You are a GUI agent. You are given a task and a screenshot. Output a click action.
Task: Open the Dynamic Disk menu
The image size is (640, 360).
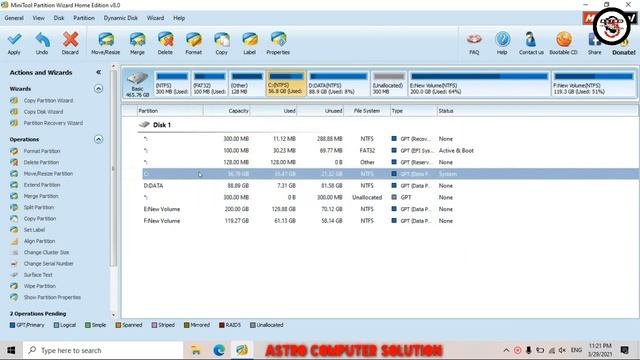tap(120, 18)
